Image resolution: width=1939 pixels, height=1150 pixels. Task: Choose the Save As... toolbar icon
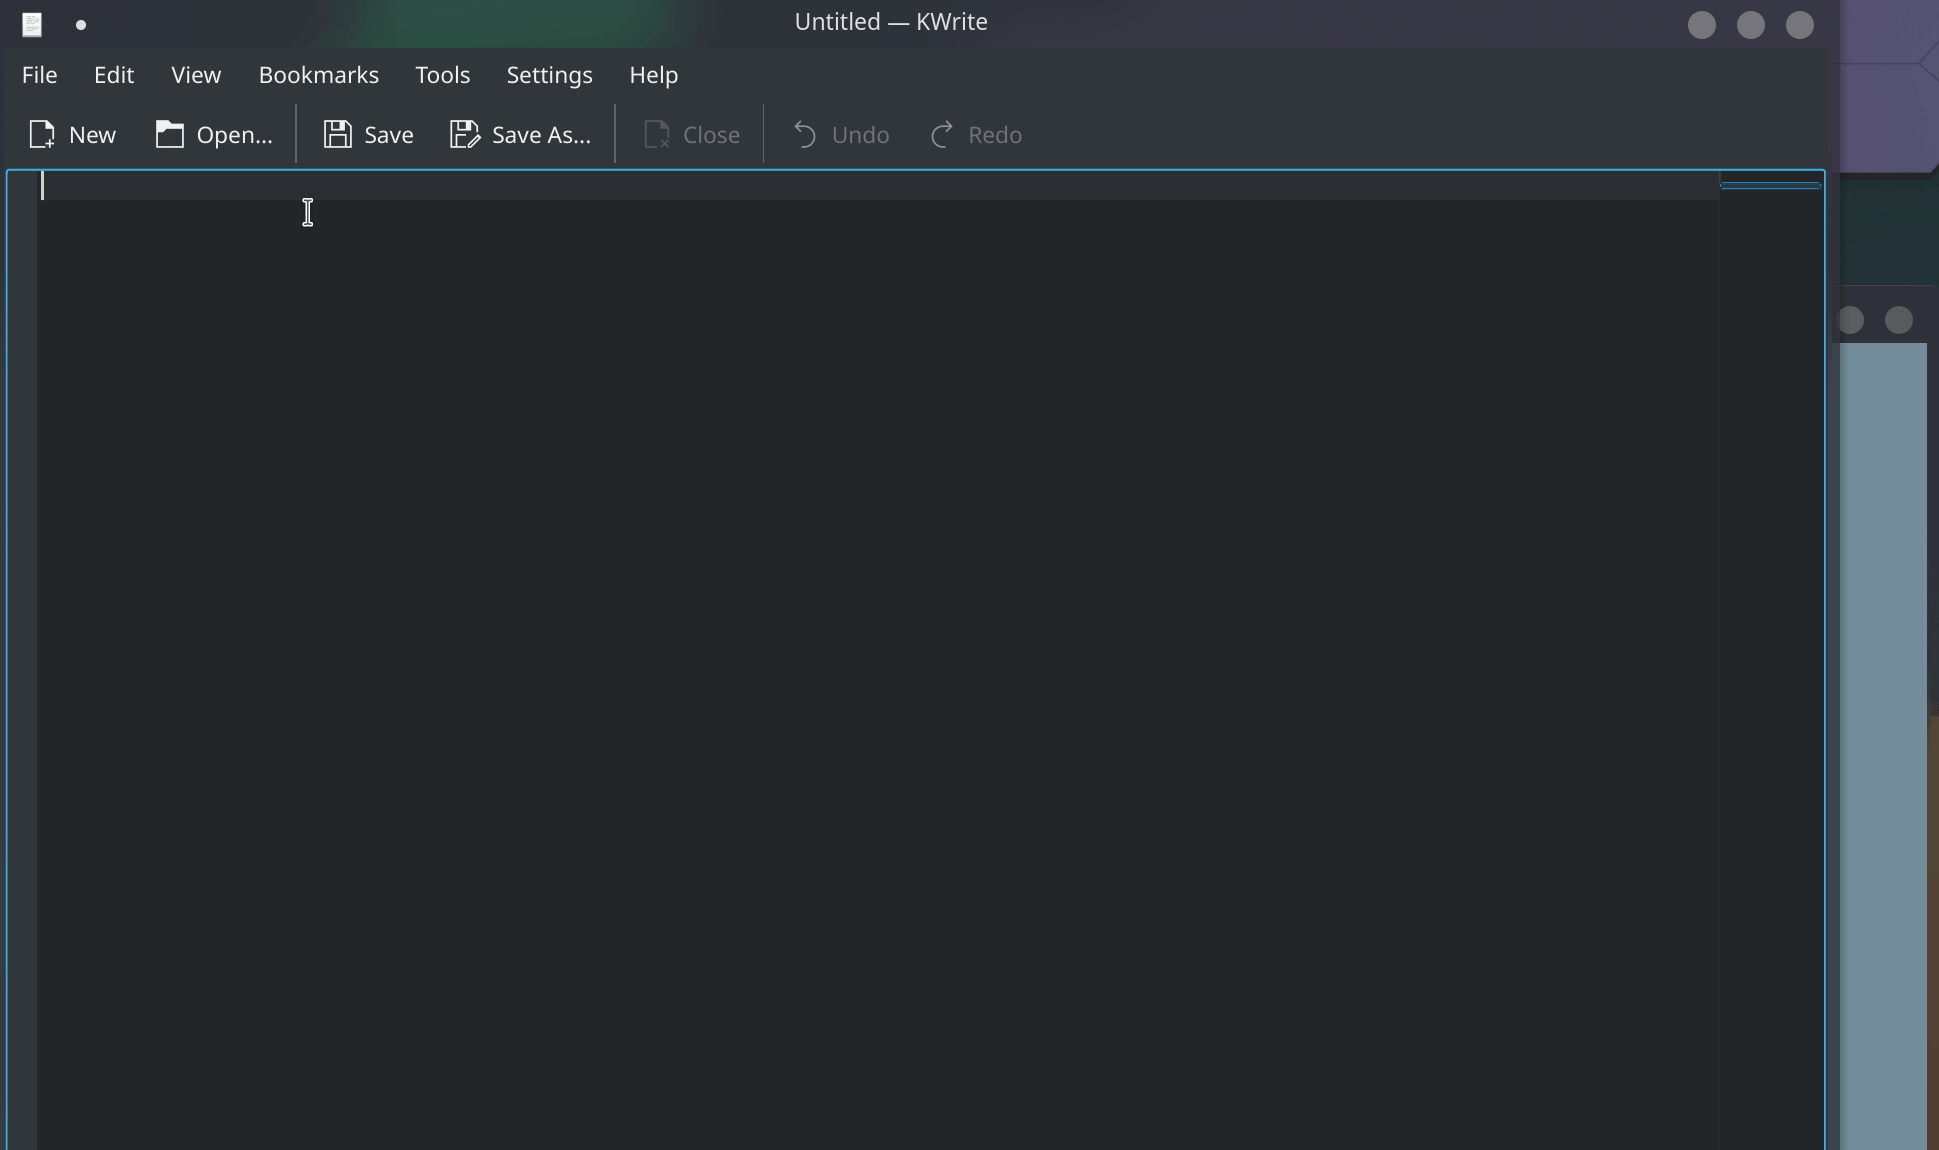(x=464, y=134)
